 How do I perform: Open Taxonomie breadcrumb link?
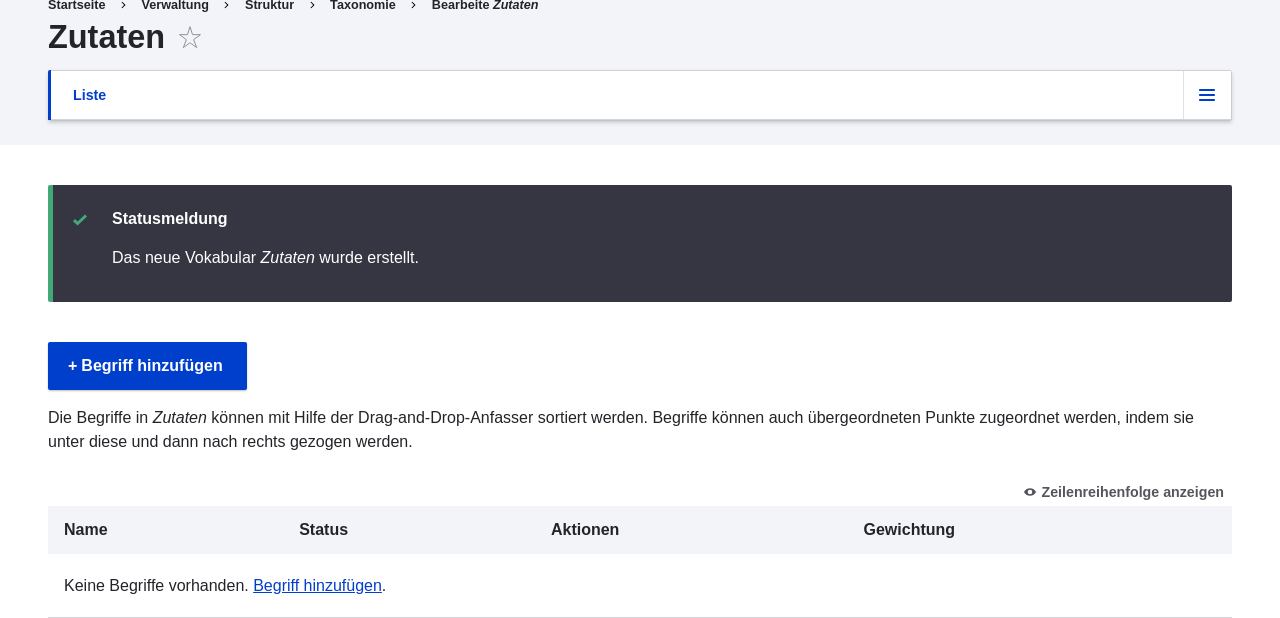tap(363, 5)
